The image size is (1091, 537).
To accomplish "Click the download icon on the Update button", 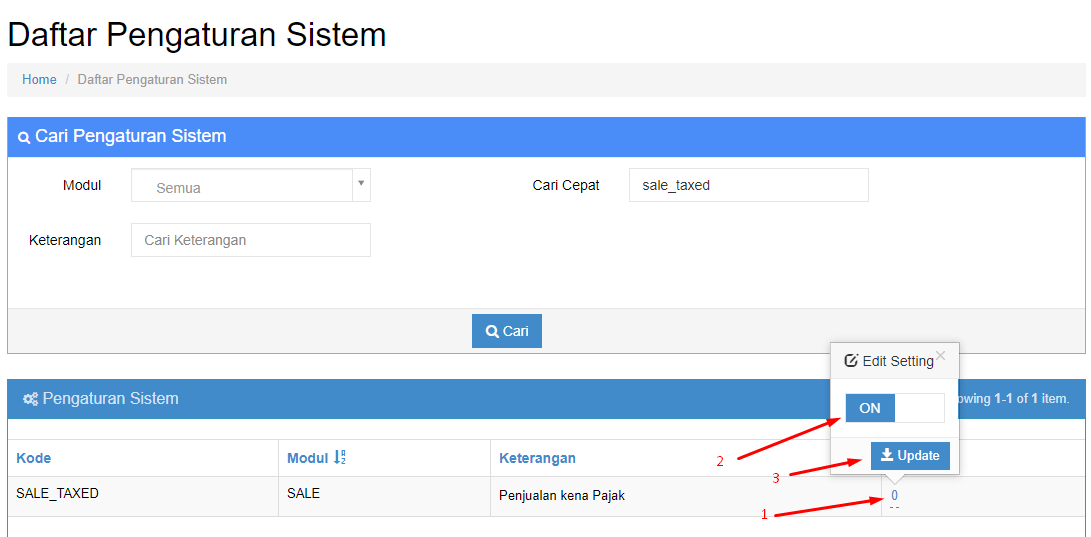I will pyautogui.click(x=887, y=456).
